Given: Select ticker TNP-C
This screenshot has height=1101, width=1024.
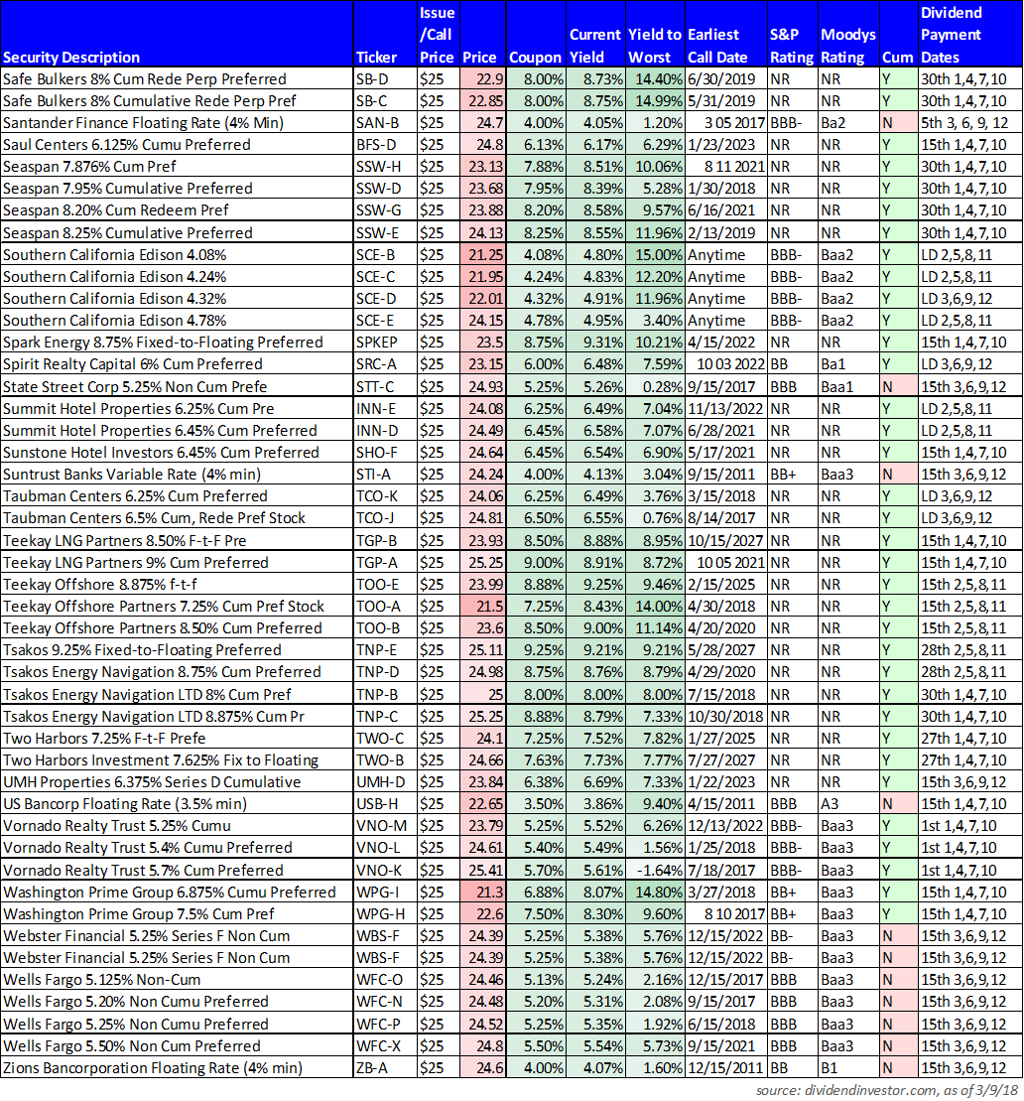Looking at the screenshot, I should point(385,716).
